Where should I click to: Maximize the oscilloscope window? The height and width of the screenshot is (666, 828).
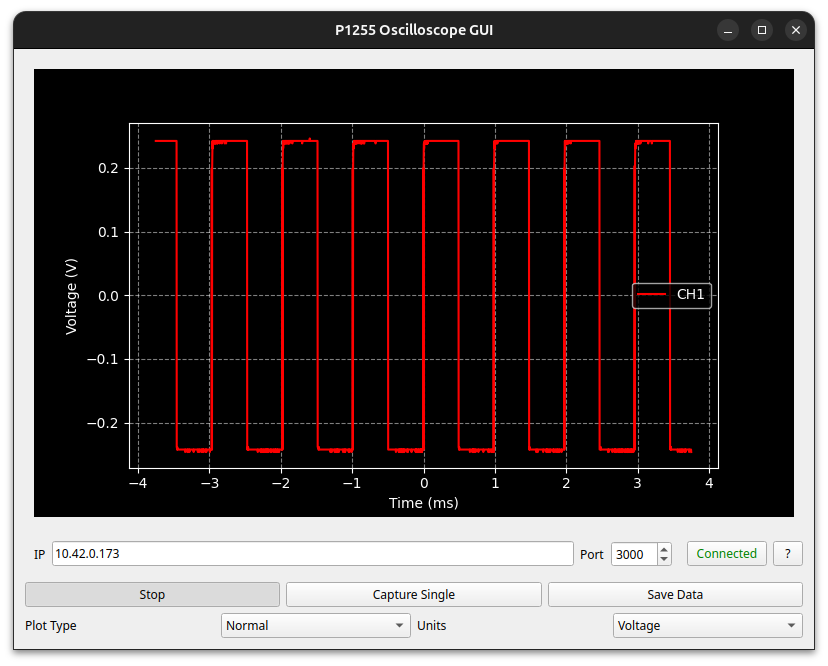pos(762,30)
